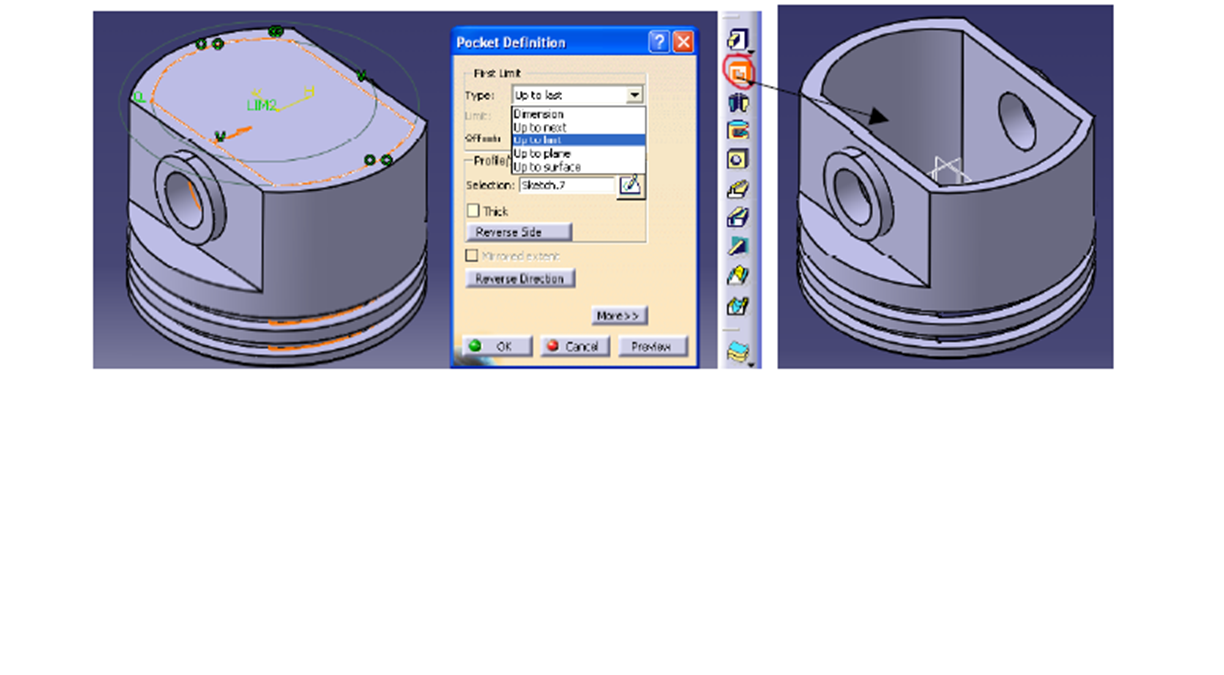Open the Hole tool

coord(737,157)
